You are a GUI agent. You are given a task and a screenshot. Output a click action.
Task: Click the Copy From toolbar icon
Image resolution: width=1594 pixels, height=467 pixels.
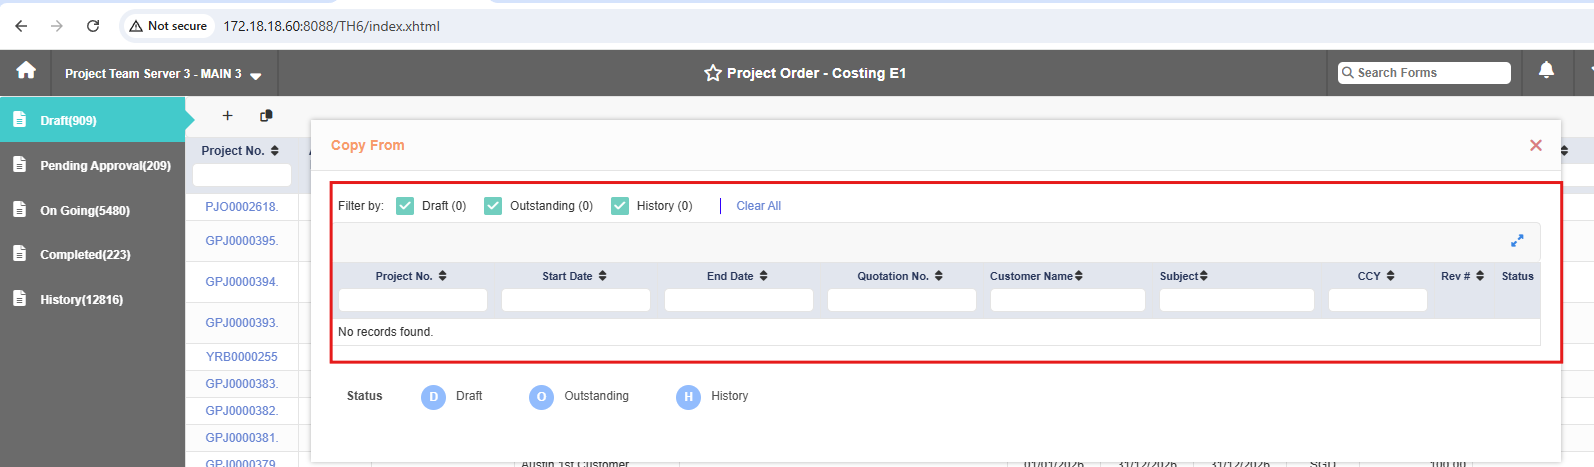[266, 116]
